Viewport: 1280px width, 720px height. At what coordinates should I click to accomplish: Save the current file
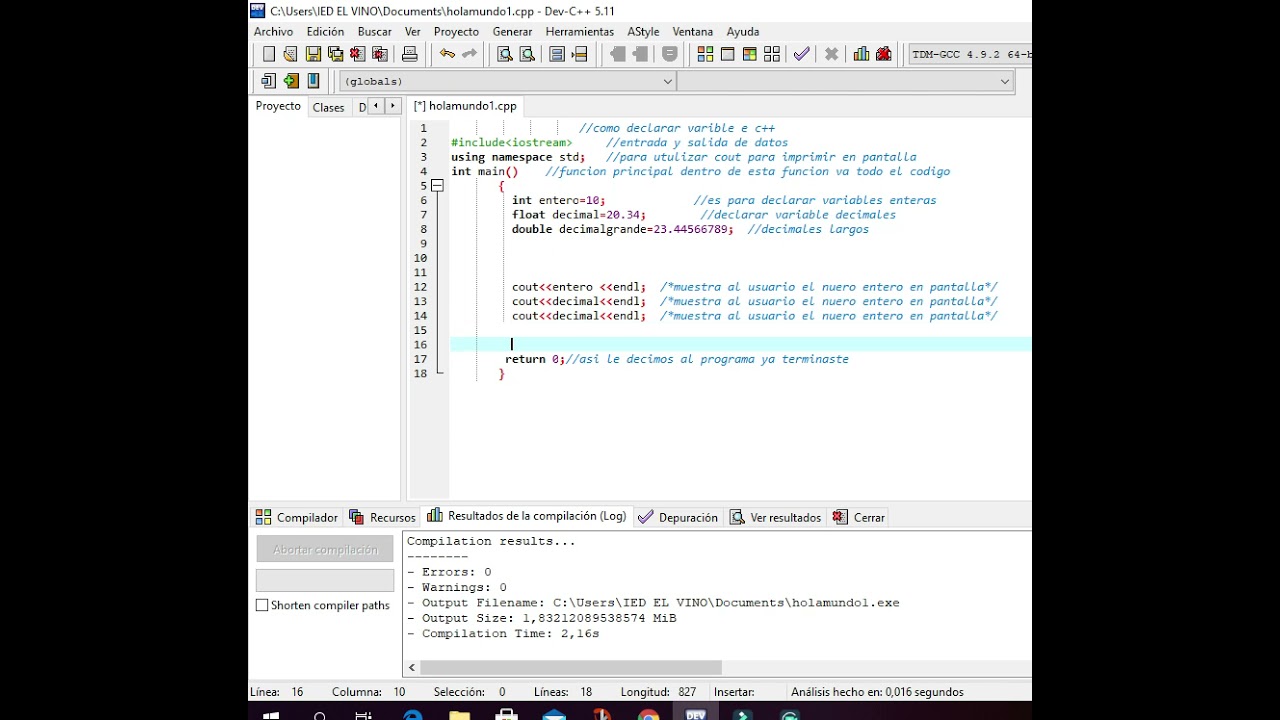(313, 54)
